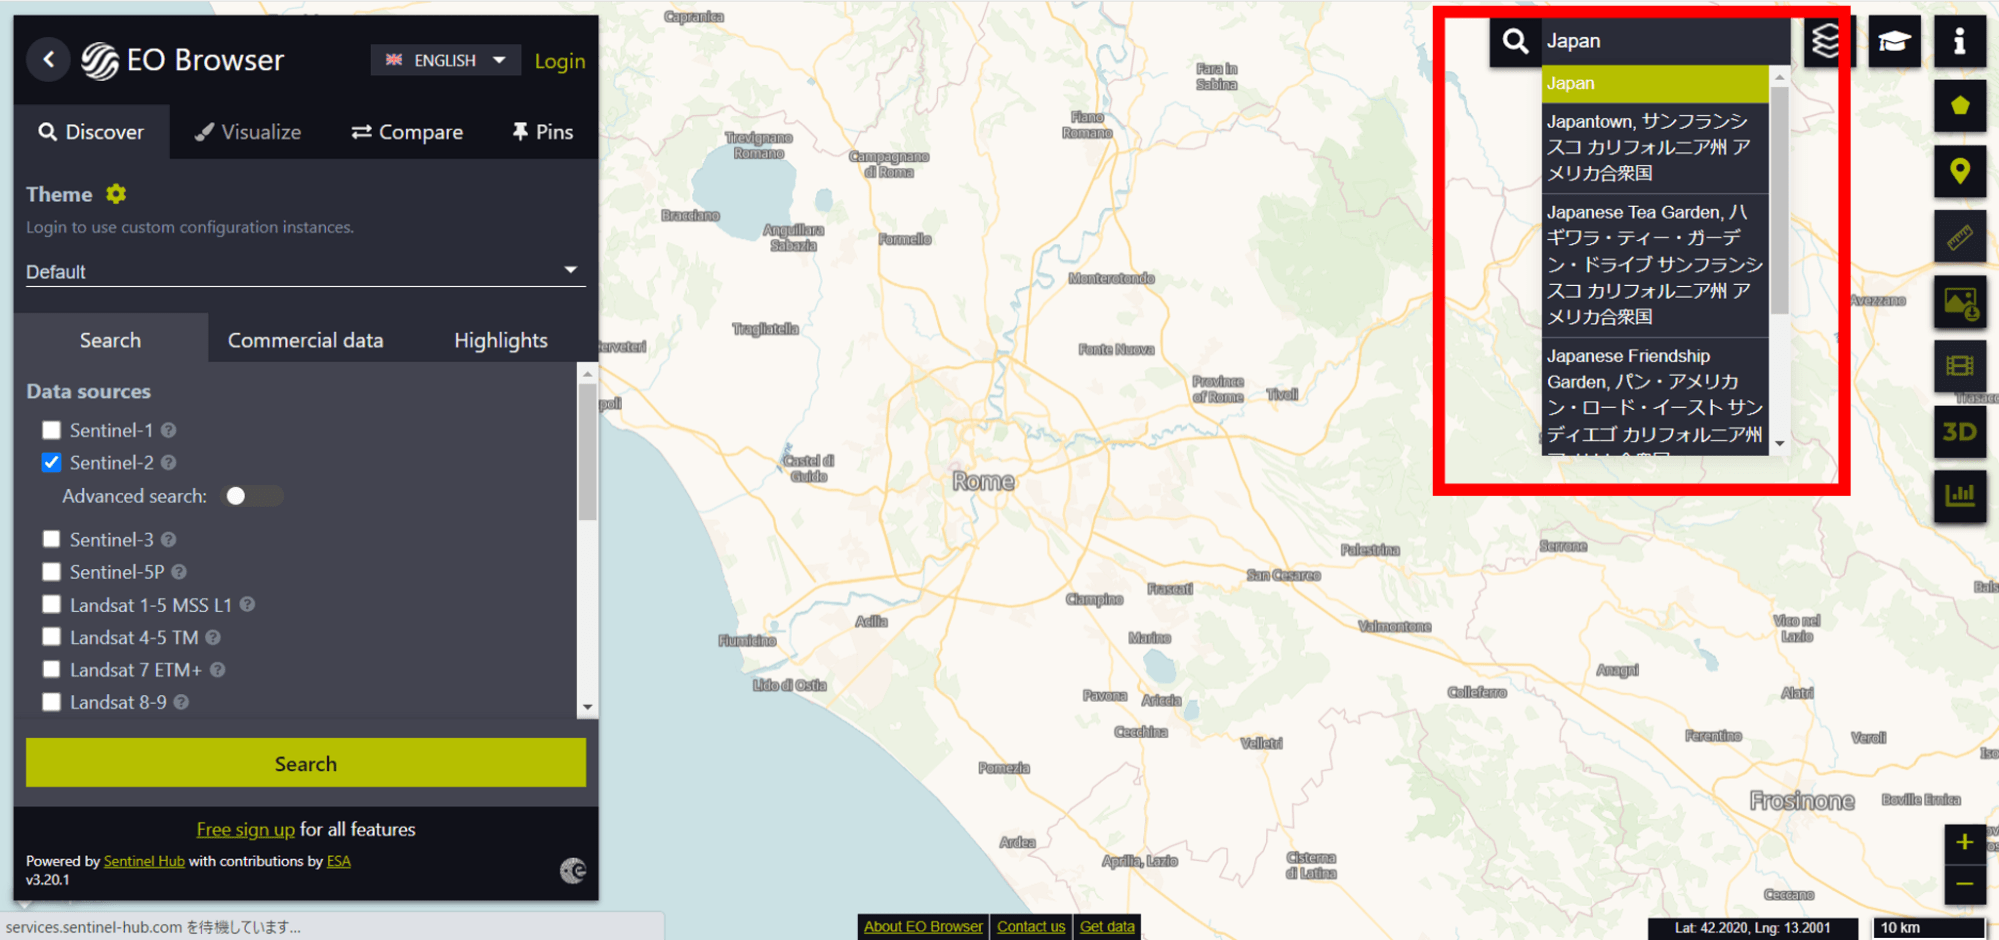The height and width of the screenshot is (940, 1999).
Task: Click the round icon at panel bottom right
Action: tap(573, 871)
